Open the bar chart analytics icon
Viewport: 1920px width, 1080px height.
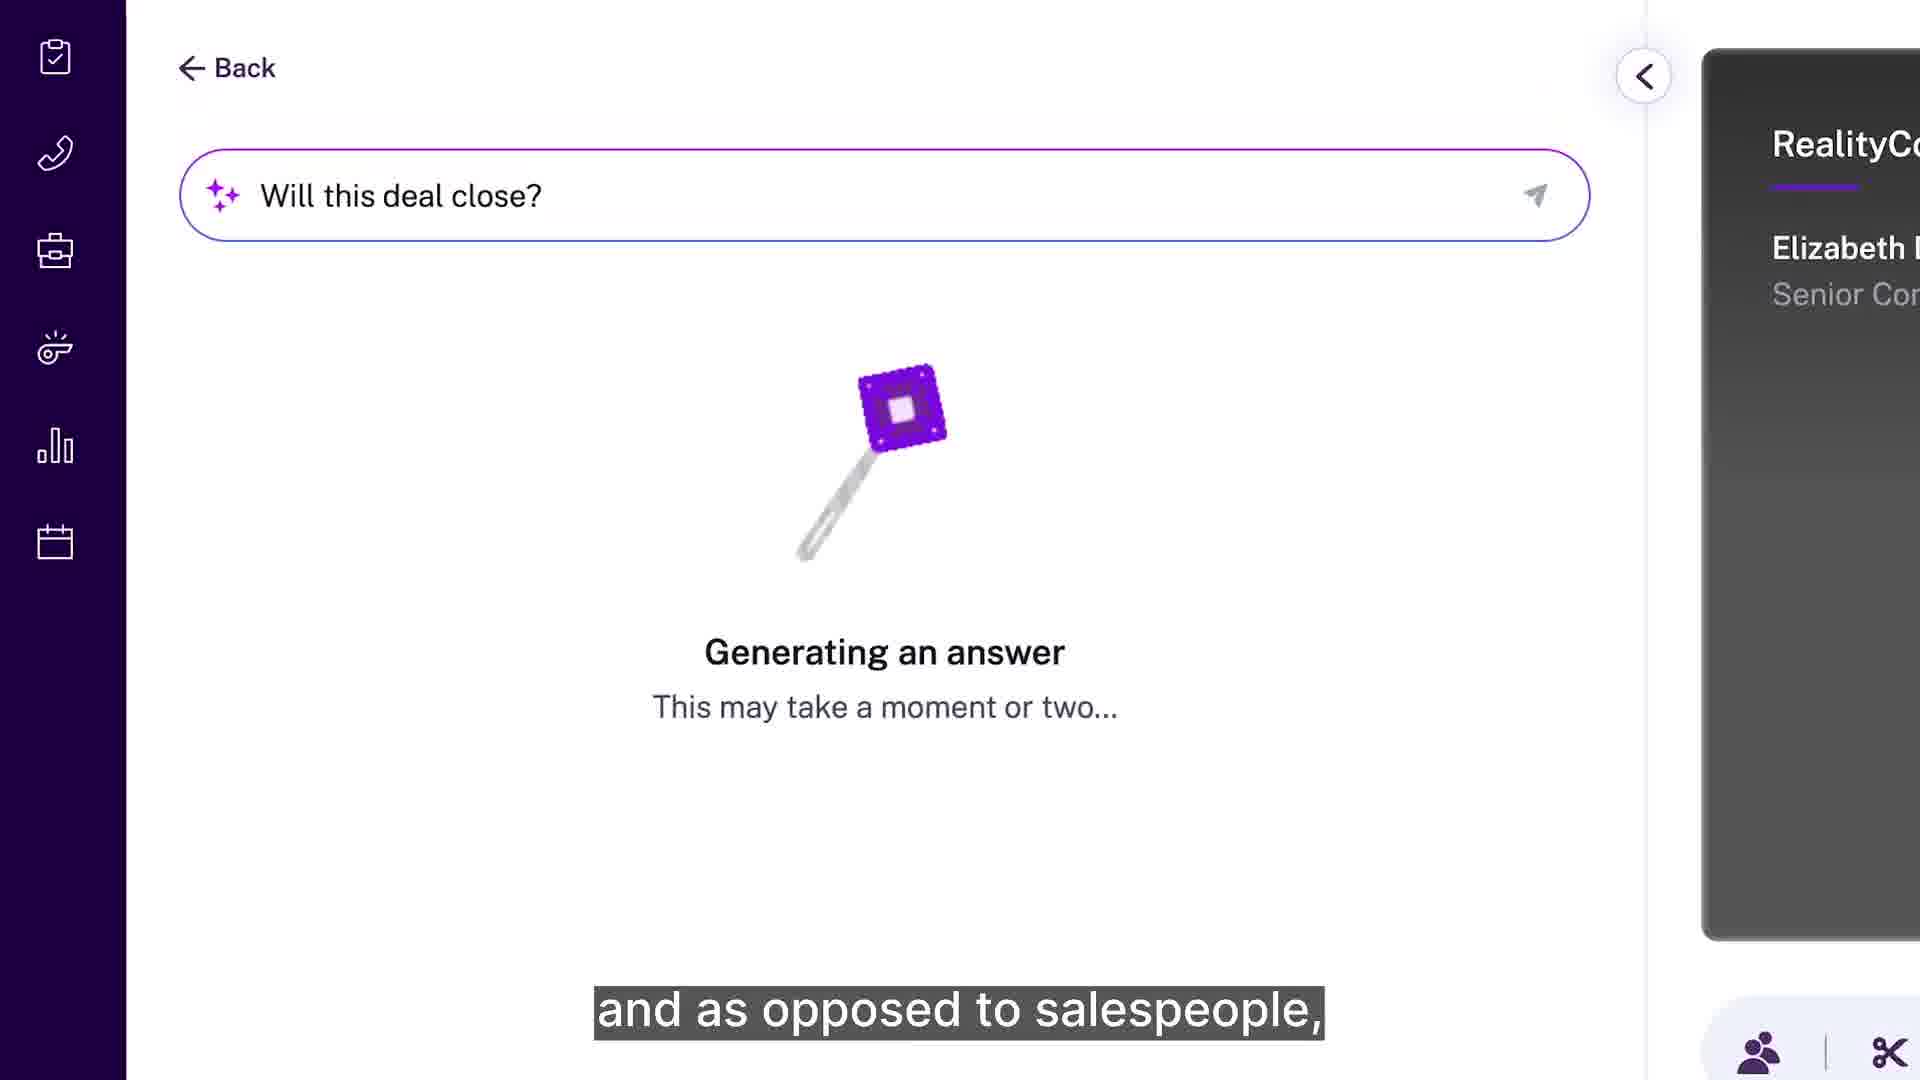point(55,446)
